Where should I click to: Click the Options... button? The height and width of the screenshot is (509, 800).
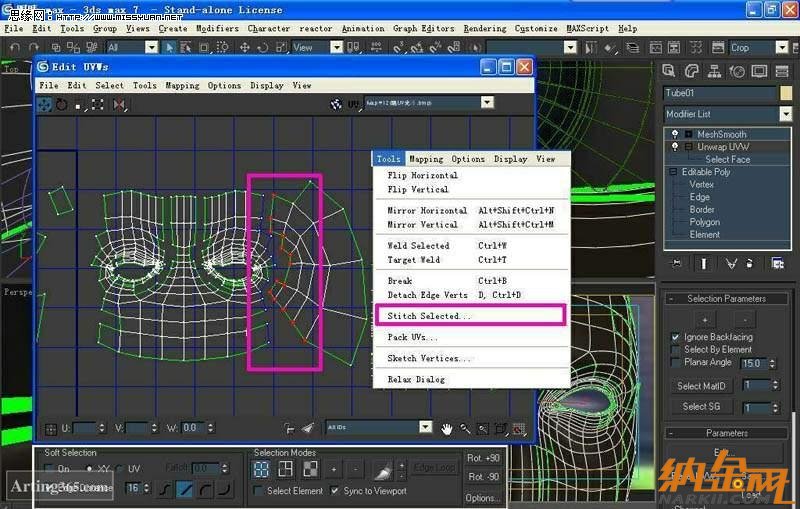(483, 497)
